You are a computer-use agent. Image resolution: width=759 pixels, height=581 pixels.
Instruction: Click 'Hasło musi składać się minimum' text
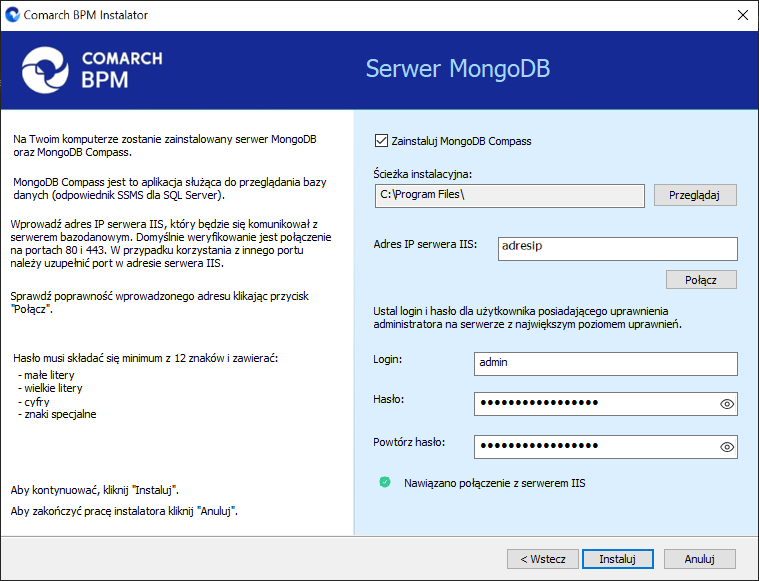[x=145, y=358]
